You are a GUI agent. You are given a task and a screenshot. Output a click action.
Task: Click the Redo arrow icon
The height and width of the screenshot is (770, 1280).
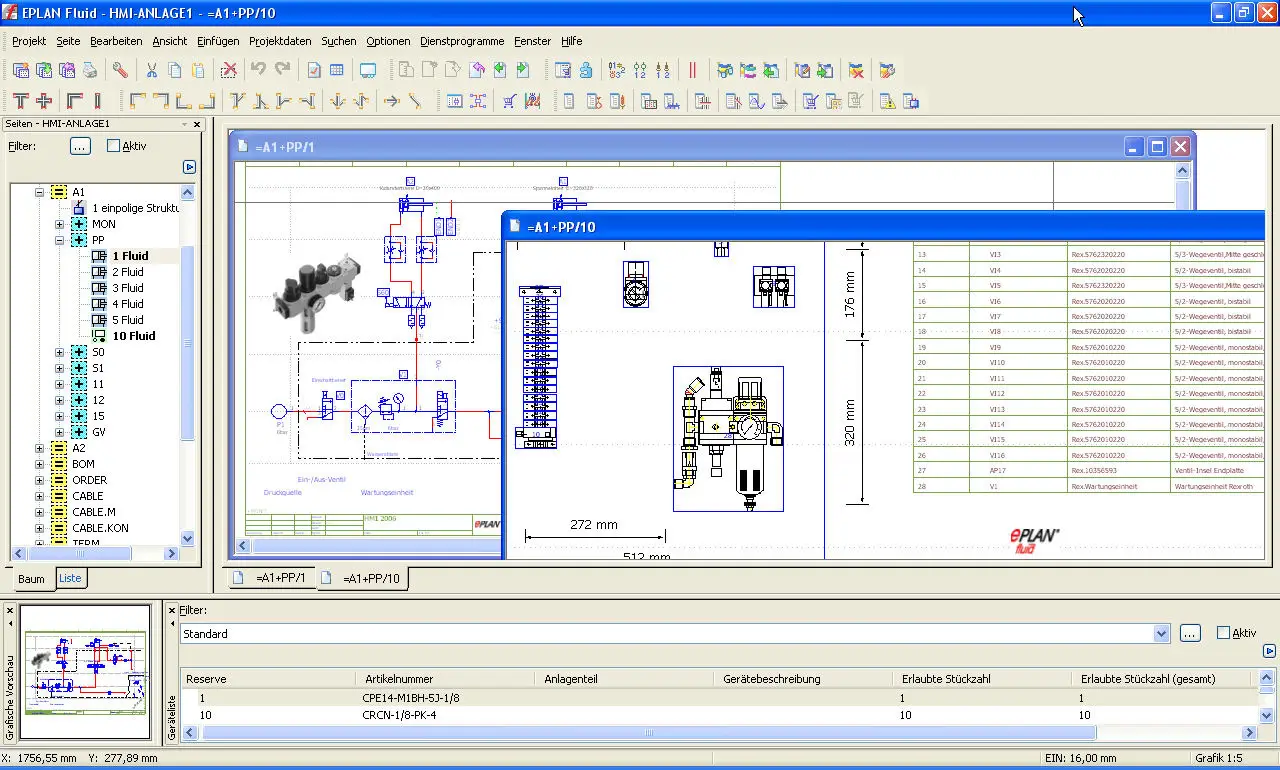pos(283,70)
